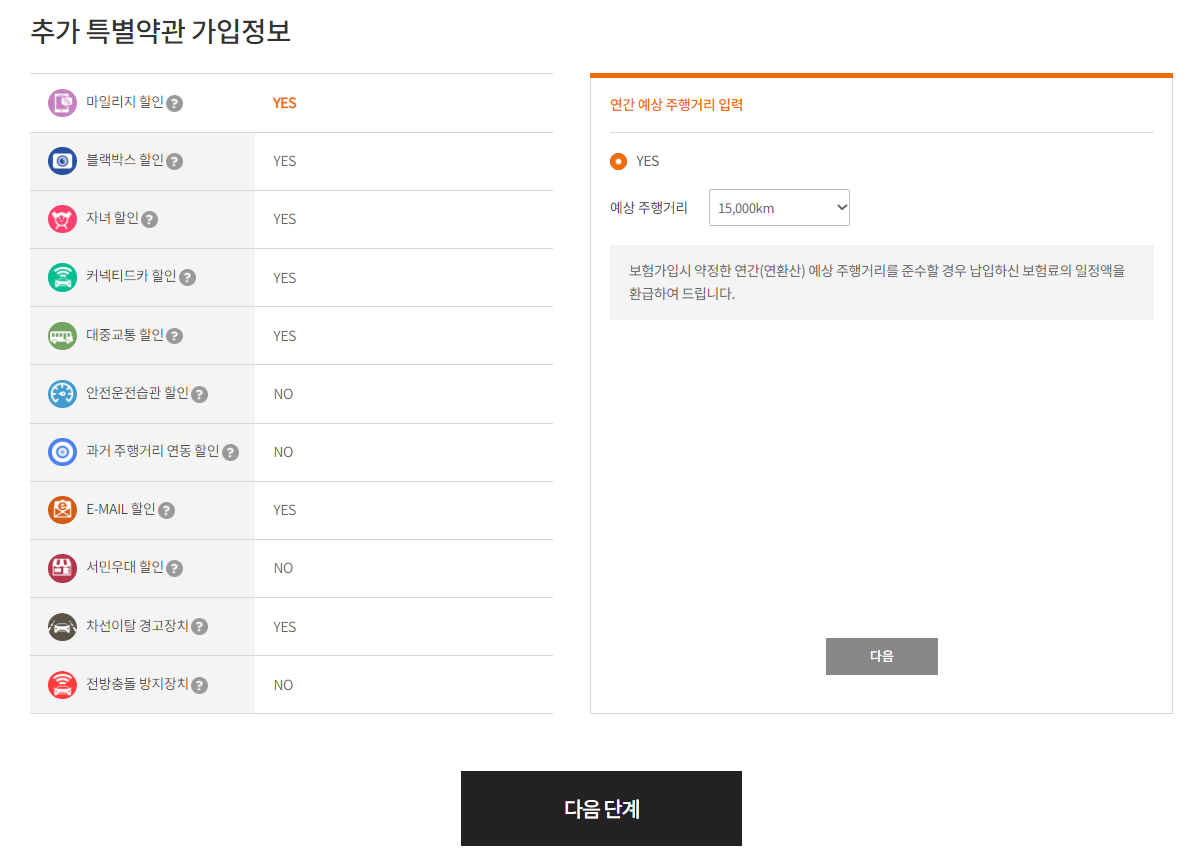Click the 과거 주행거리 연동 할인 label
Image resolution: width=1199 pixels, height=862 pixels.
point(153,451)
